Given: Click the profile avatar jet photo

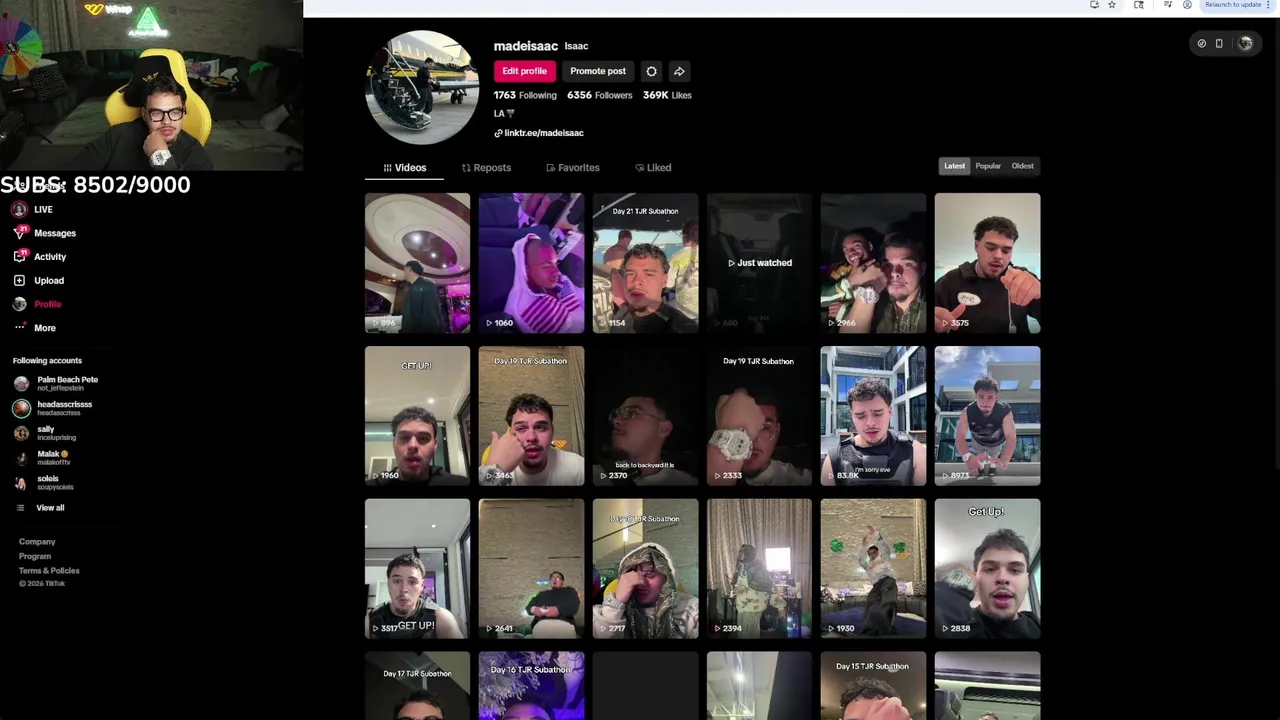Looking at the screenshot, I should (x=423, y=88).
